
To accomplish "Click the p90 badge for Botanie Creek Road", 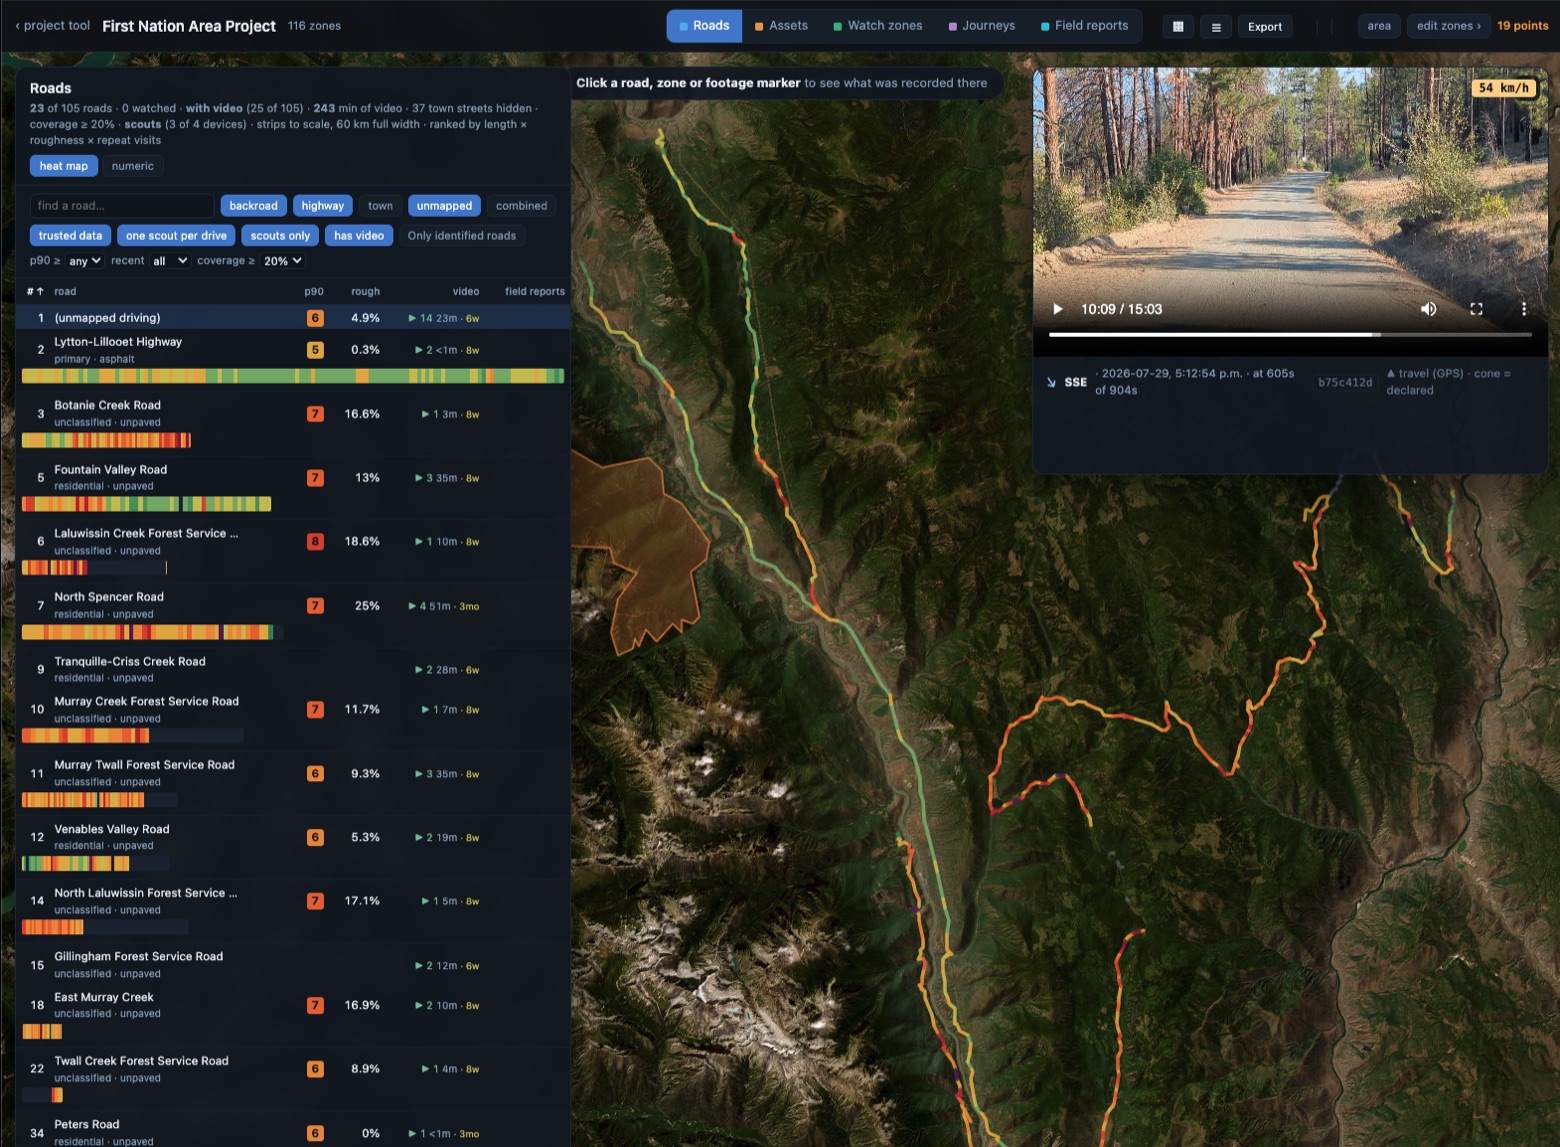I will coord(315,414).
